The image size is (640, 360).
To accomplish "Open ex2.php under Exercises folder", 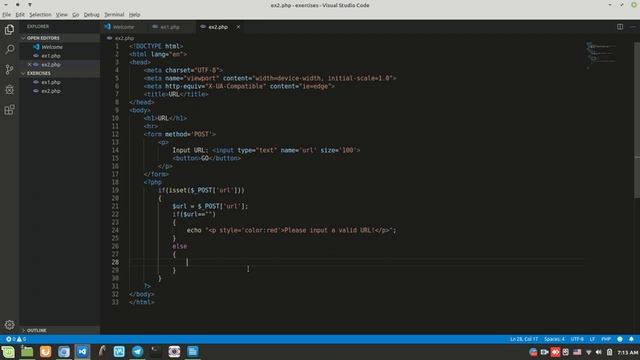I will [x=60, y=91].
